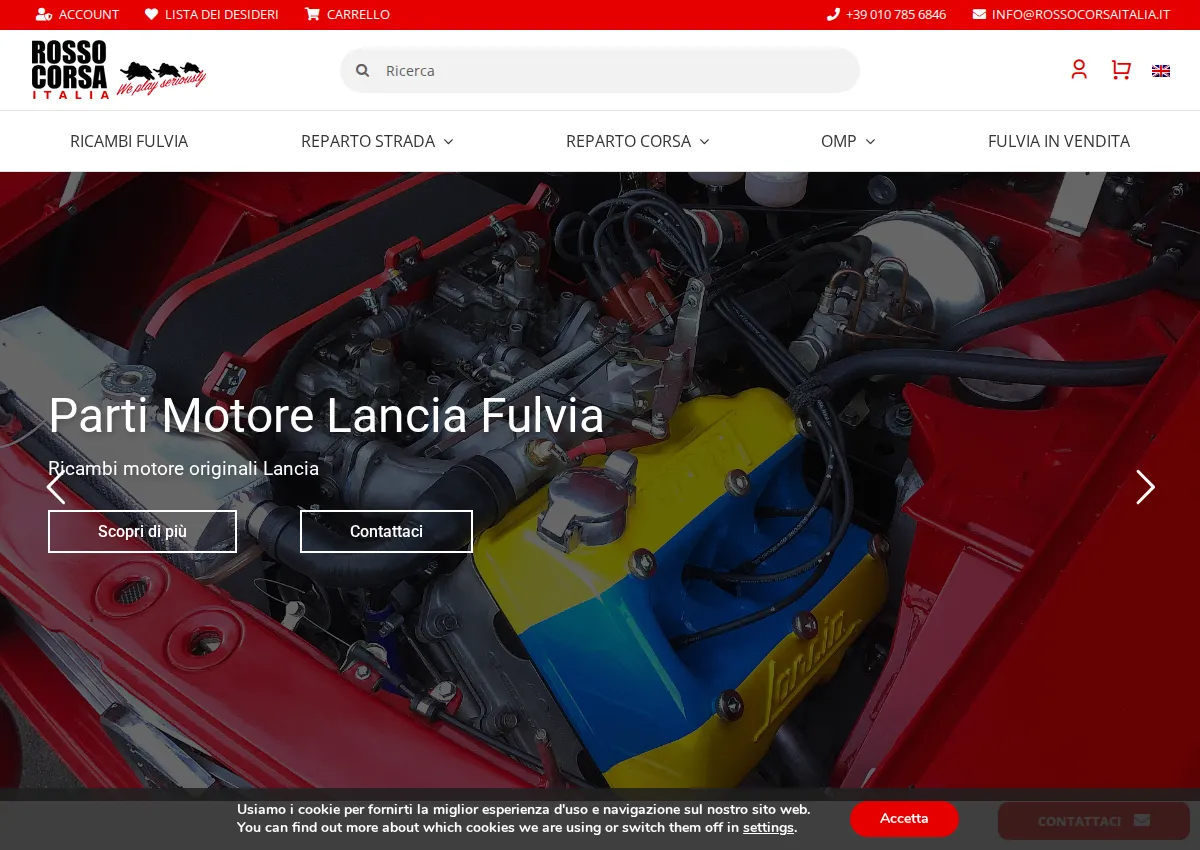Image resolution: width=1200 pixels, height=850 pixels.
Task: Open the Account link in top bar
Action: pos(77,14)
